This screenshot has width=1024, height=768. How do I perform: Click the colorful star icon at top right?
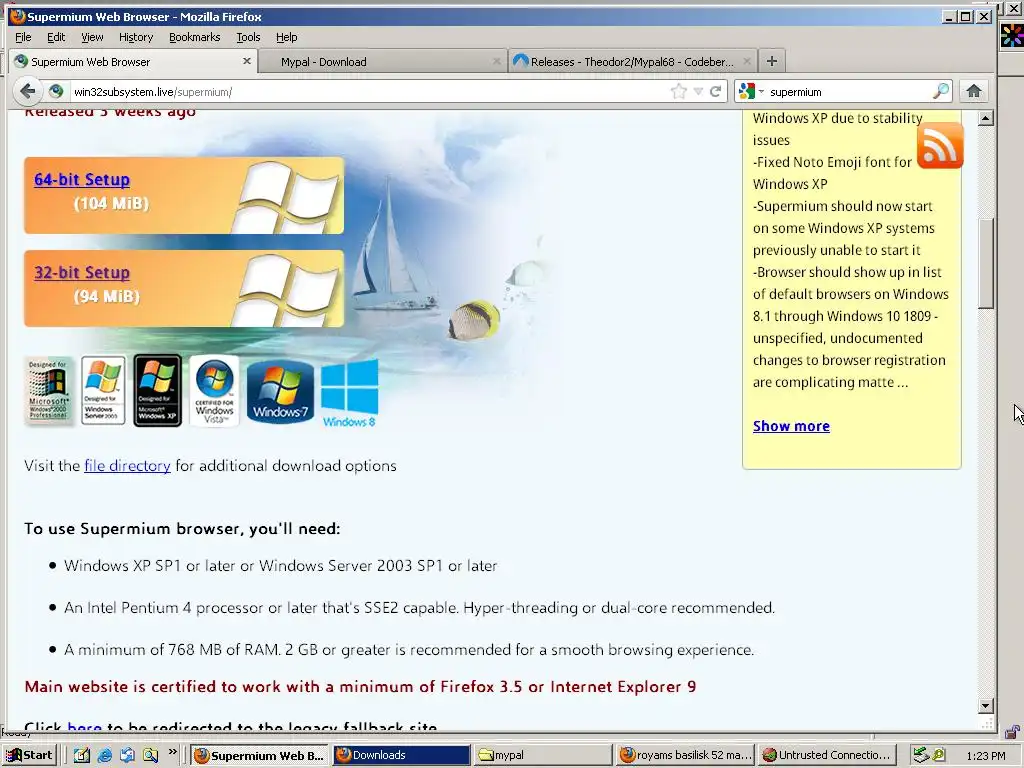1012,35
